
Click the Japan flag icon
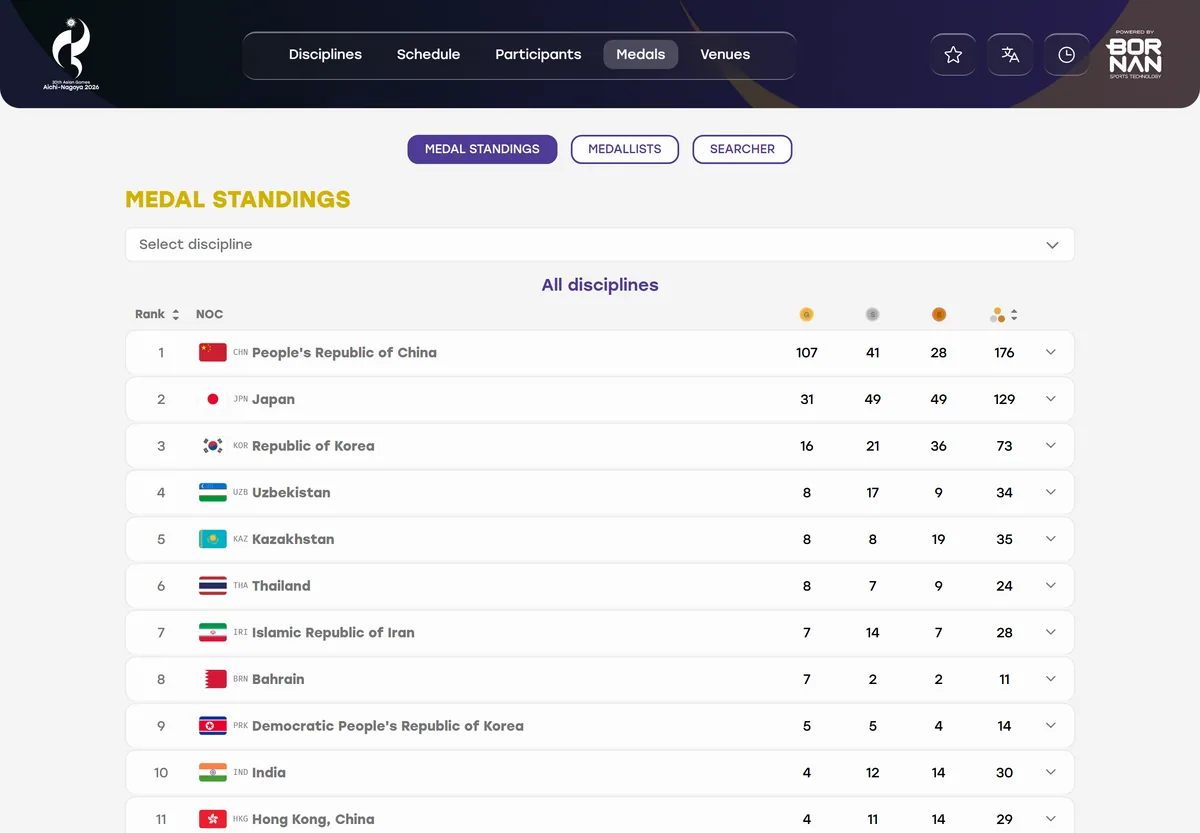[x=213, y=399]
